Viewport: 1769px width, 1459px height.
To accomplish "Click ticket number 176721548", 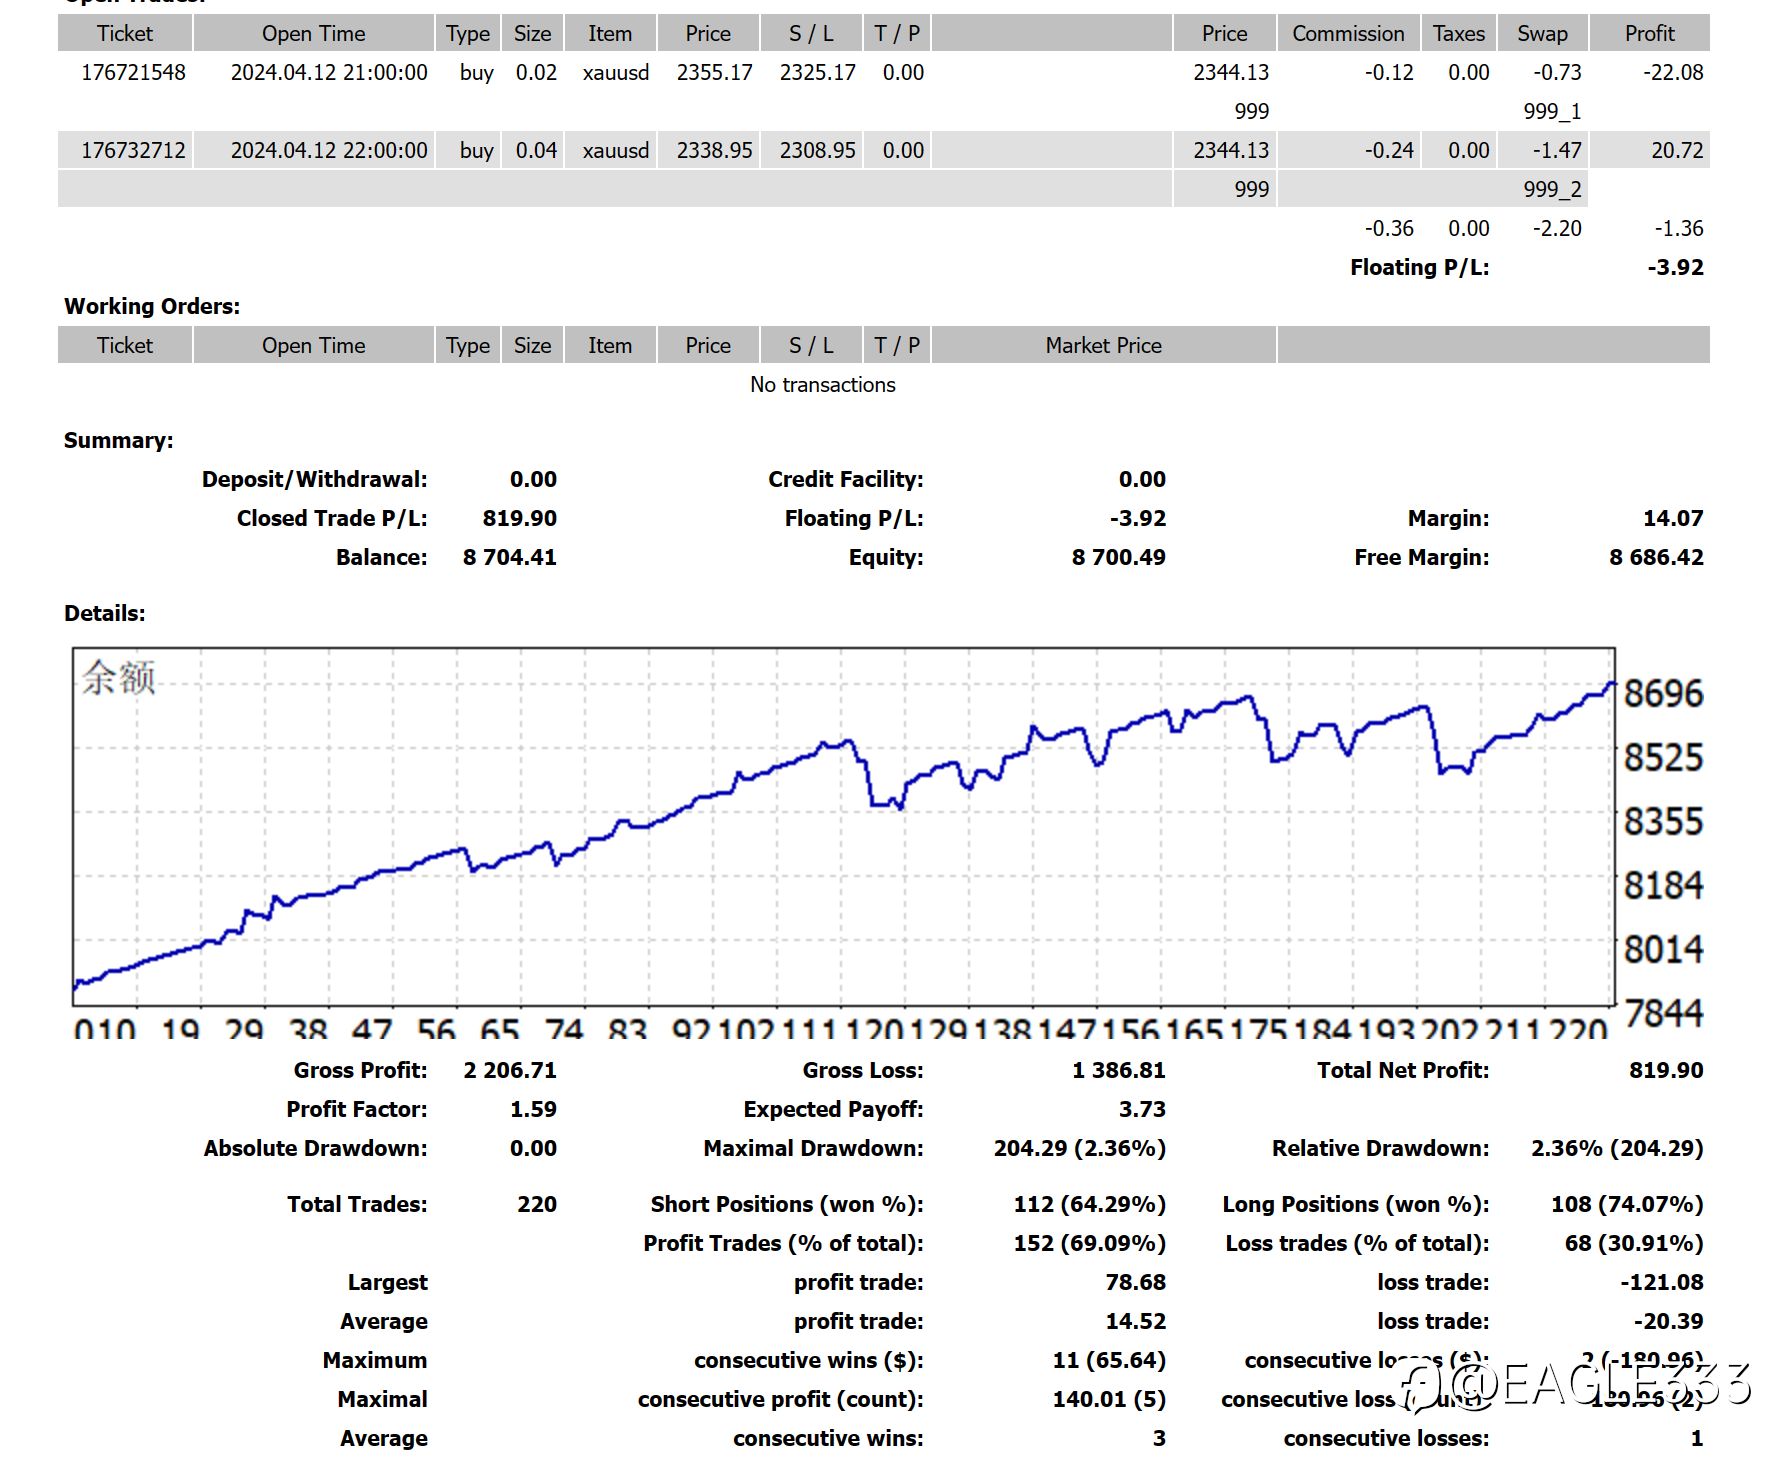I will (133, 73).
